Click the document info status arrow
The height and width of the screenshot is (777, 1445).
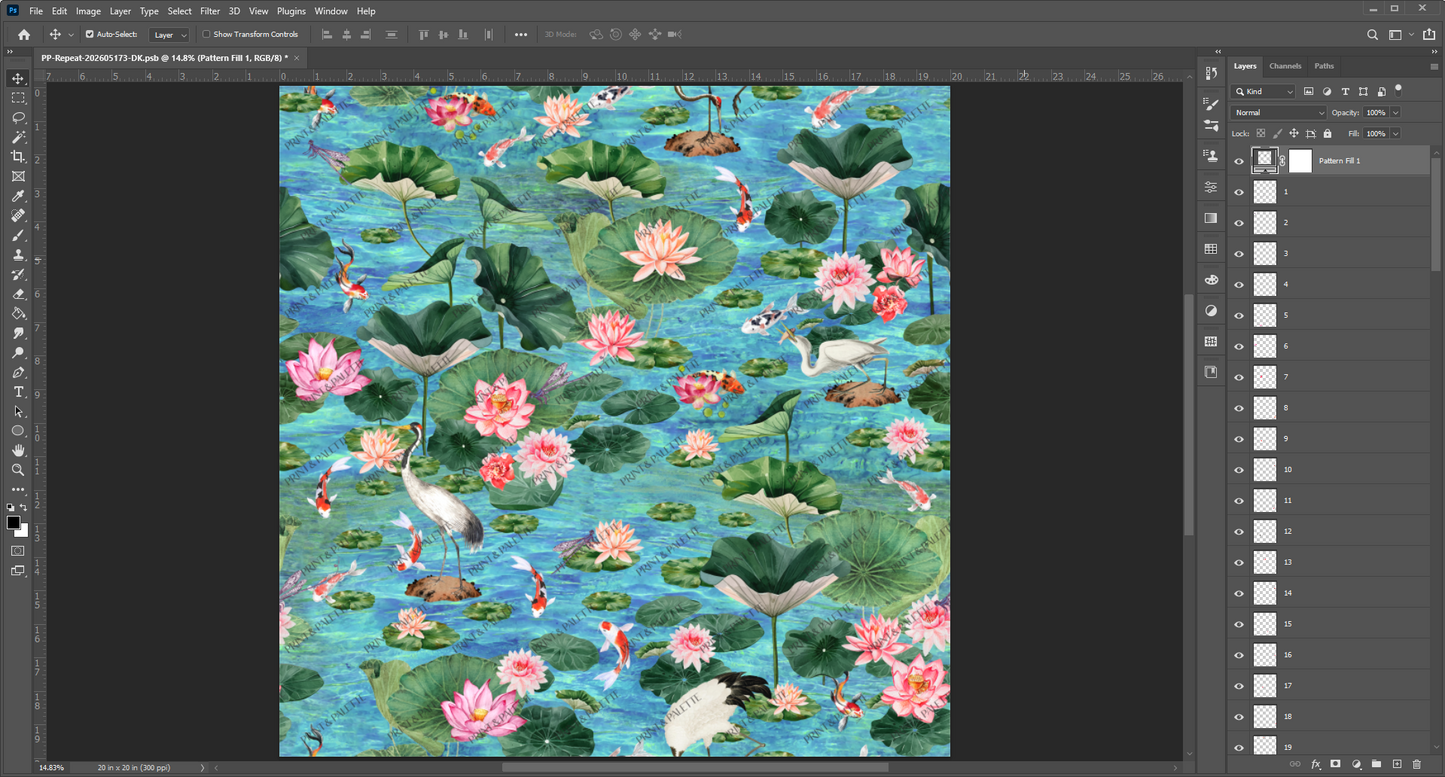point(202,768)
